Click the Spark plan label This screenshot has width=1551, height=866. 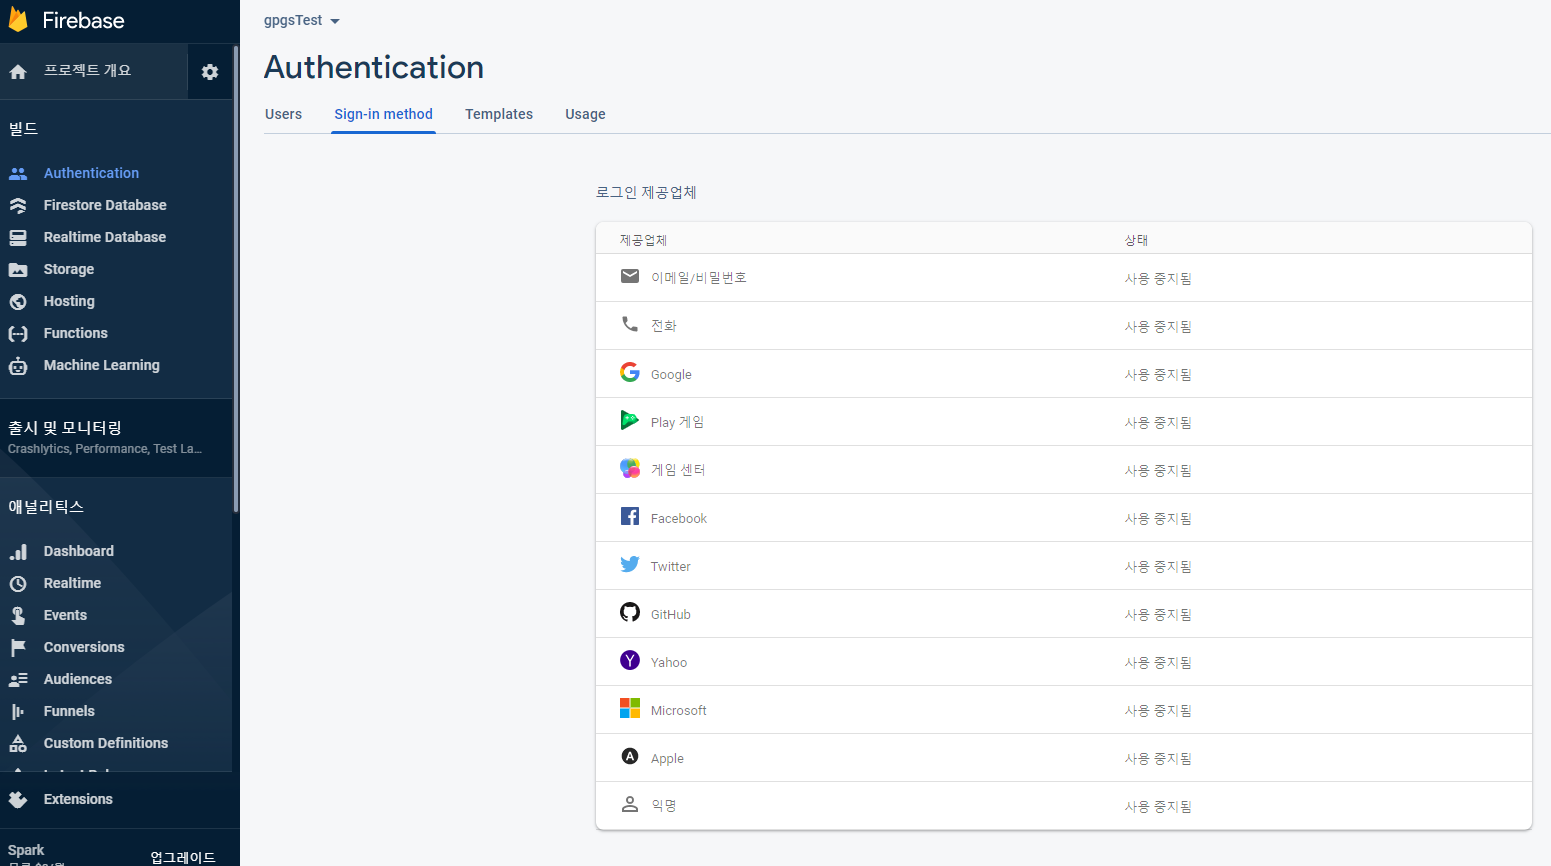26,850
